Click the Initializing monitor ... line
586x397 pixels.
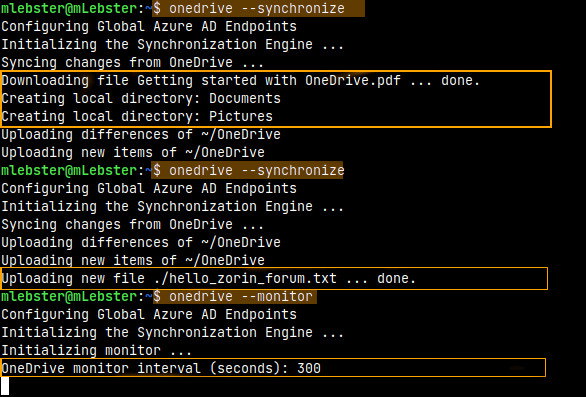[x=97, y=351]
